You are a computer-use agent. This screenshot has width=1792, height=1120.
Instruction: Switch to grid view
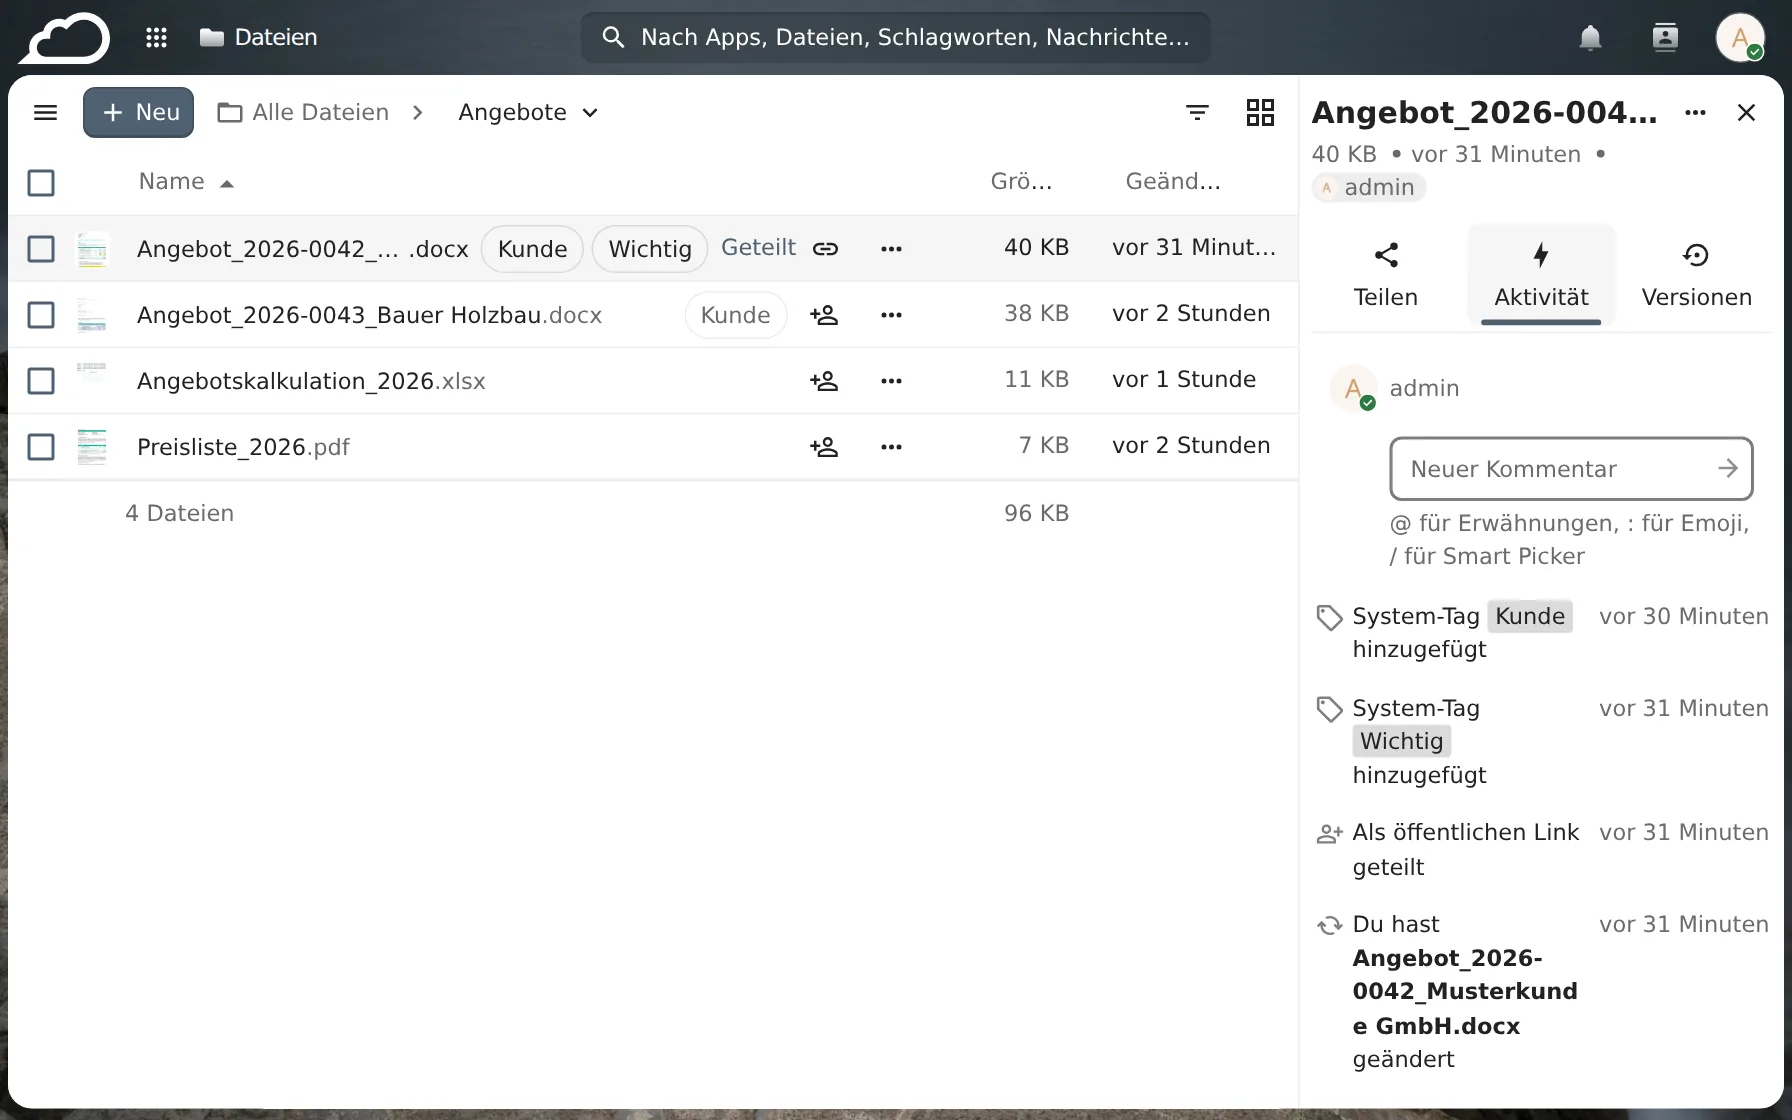coord(1260,112)
